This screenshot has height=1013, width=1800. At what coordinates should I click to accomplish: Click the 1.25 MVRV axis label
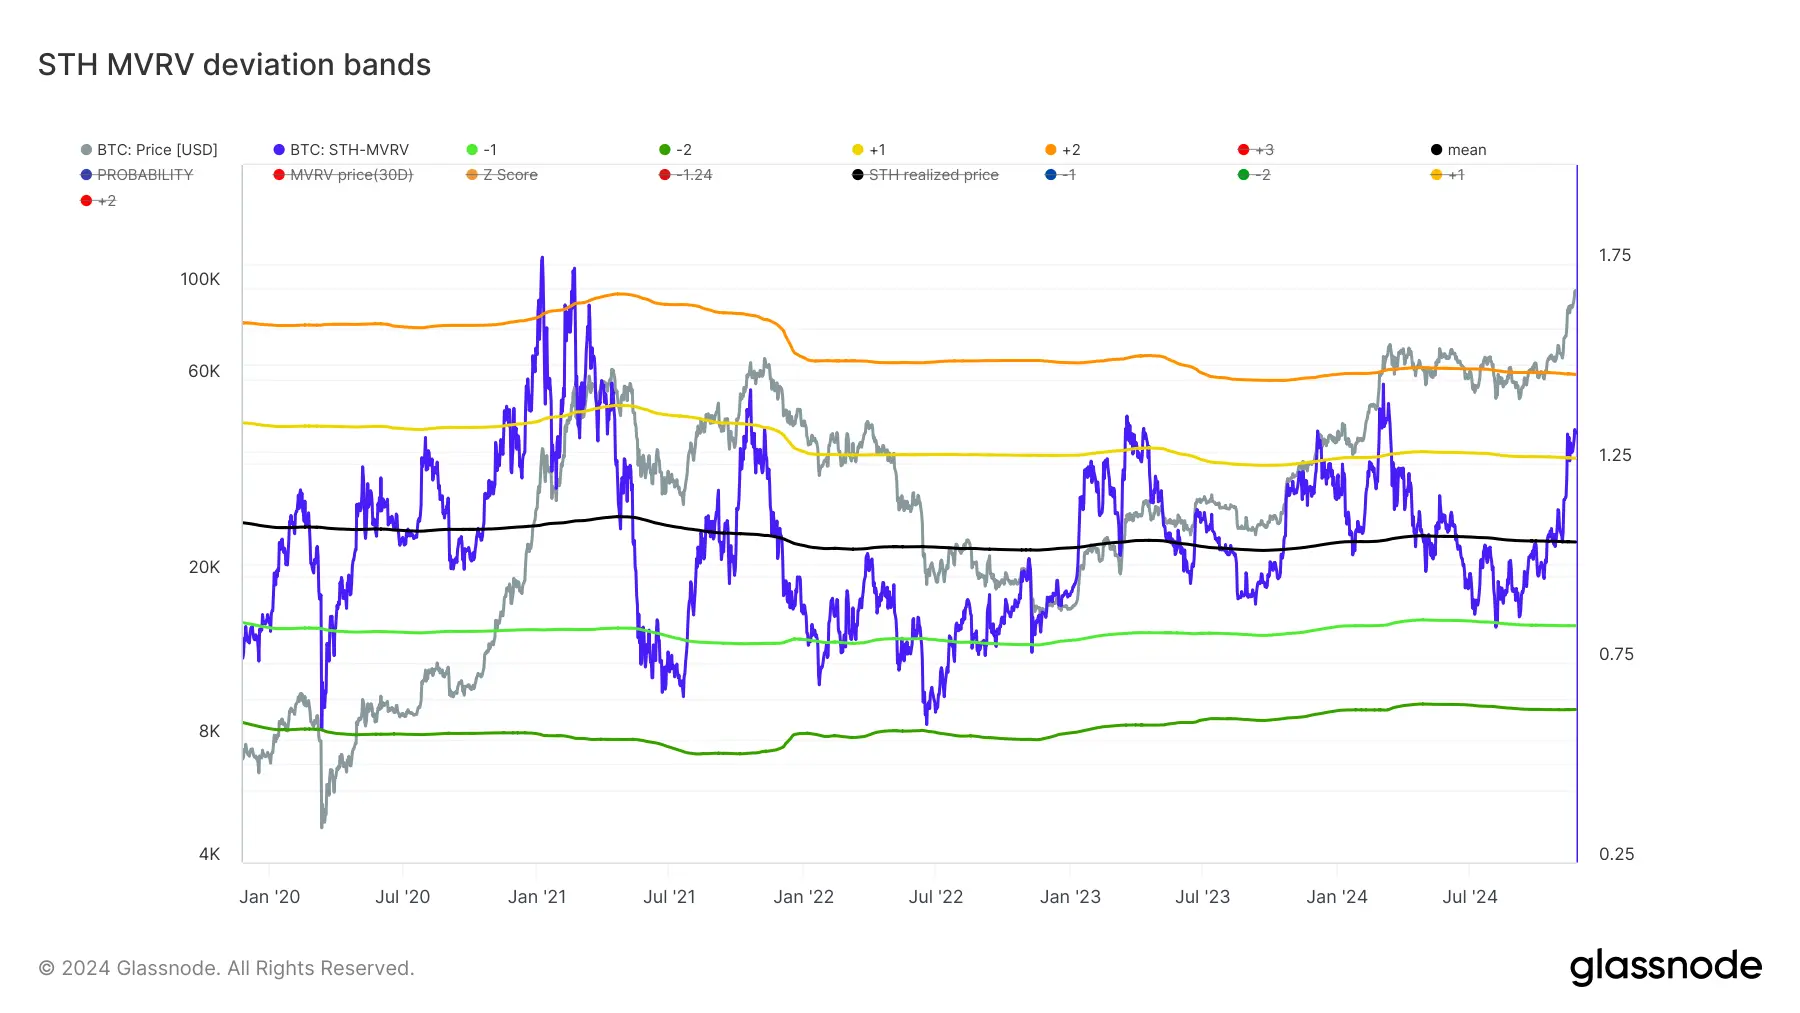click(1615, 455)
